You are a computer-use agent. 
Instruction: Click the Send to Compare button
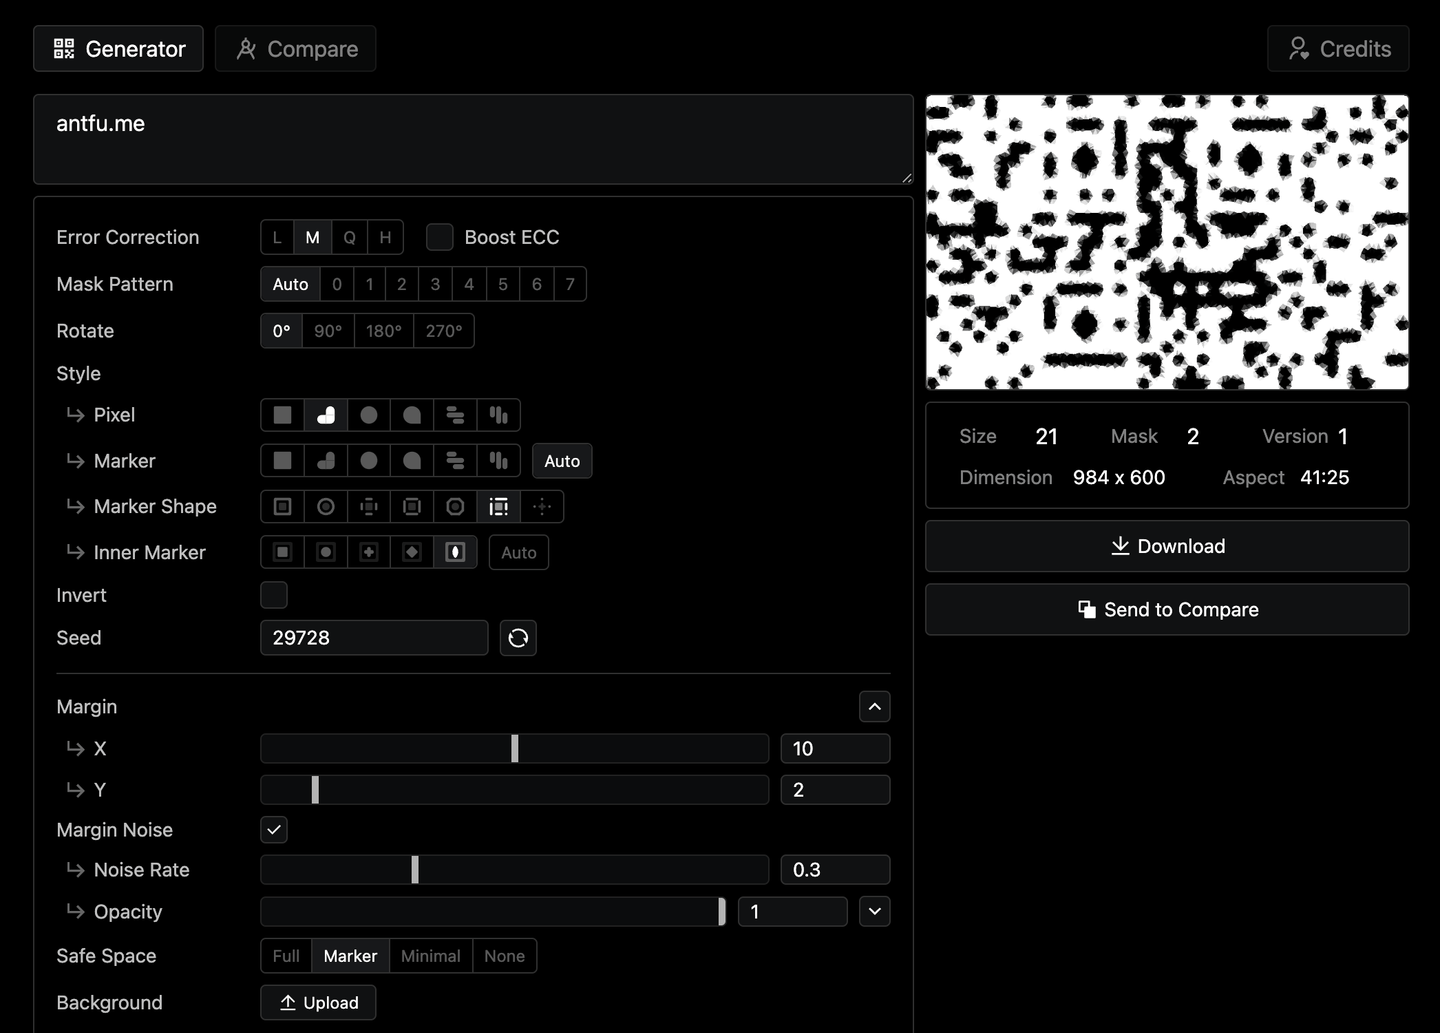coord(1167,610)
